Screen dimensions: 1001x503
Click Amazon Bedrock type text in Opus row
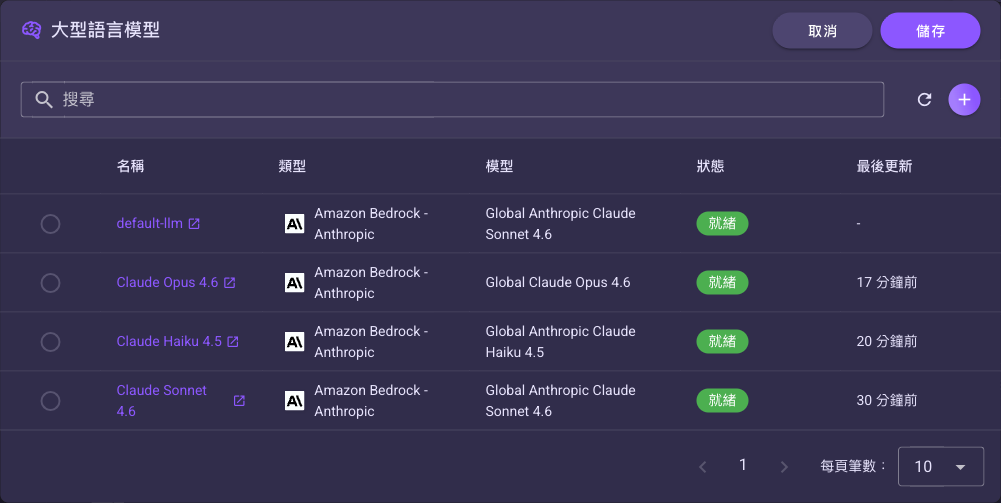(372, 283)
